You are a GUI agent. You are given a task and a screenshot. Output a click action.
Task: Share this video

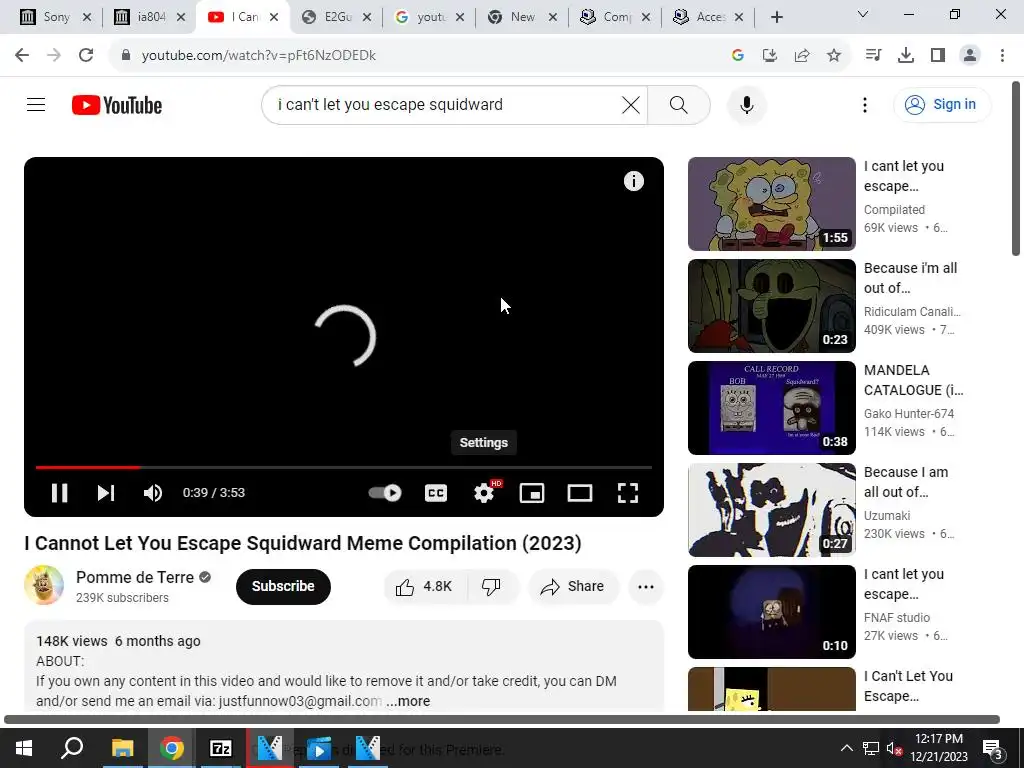click(572, 586)
